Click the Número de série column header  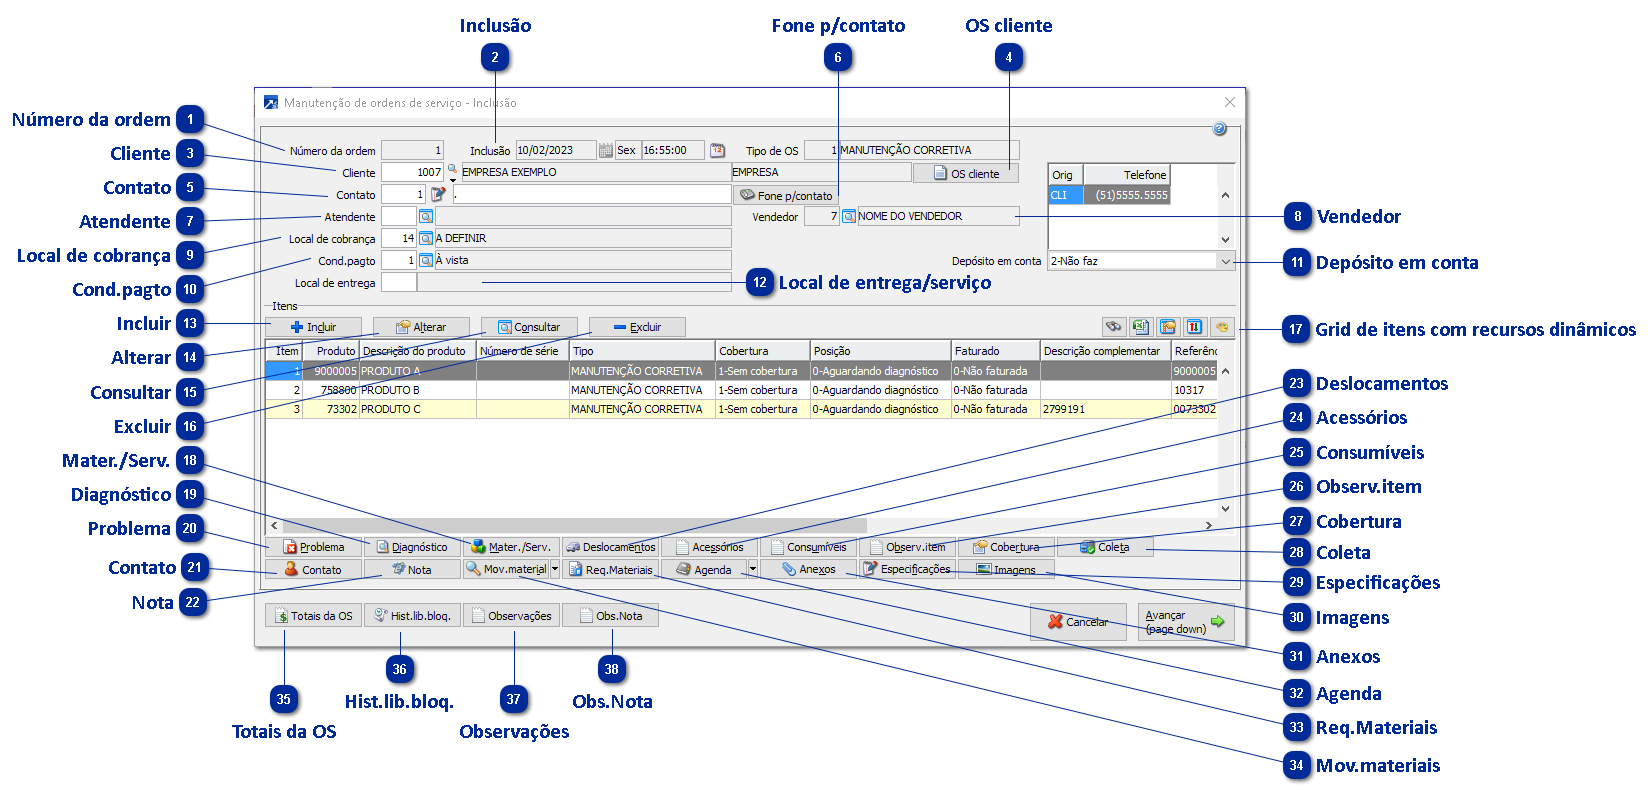click(x=523, y=351)
